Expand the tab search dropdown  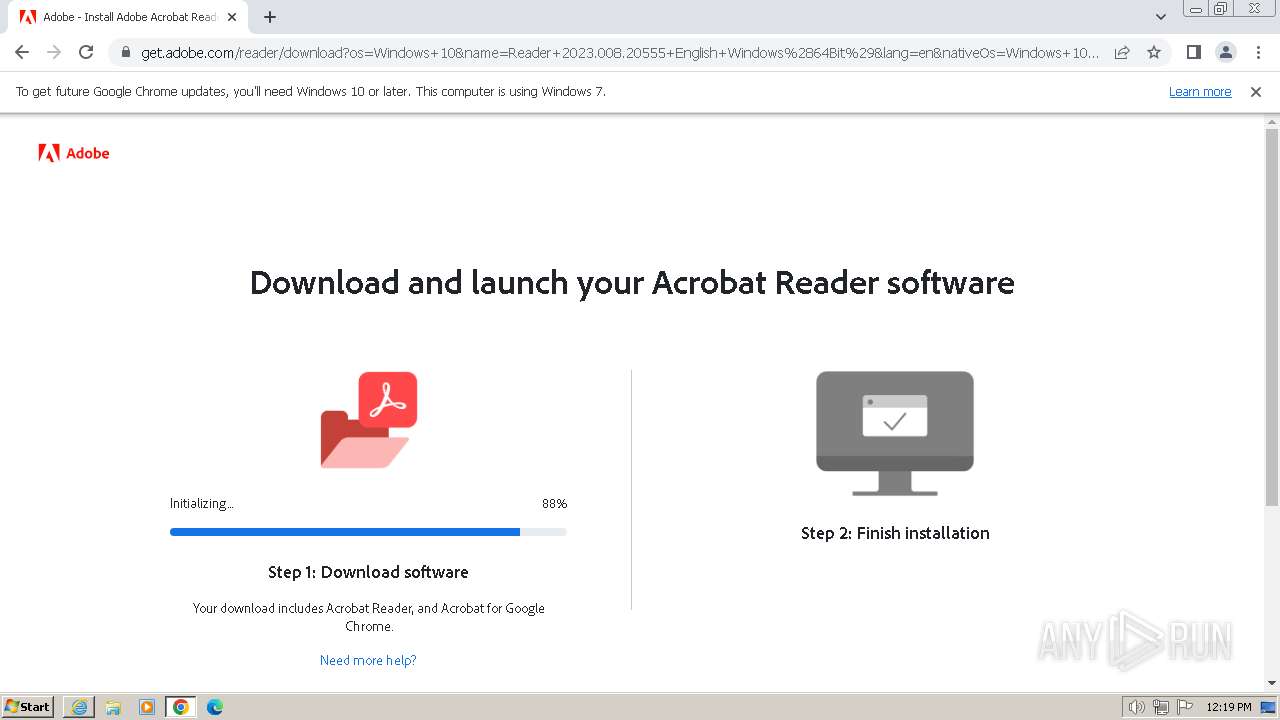click(1160, 17)
